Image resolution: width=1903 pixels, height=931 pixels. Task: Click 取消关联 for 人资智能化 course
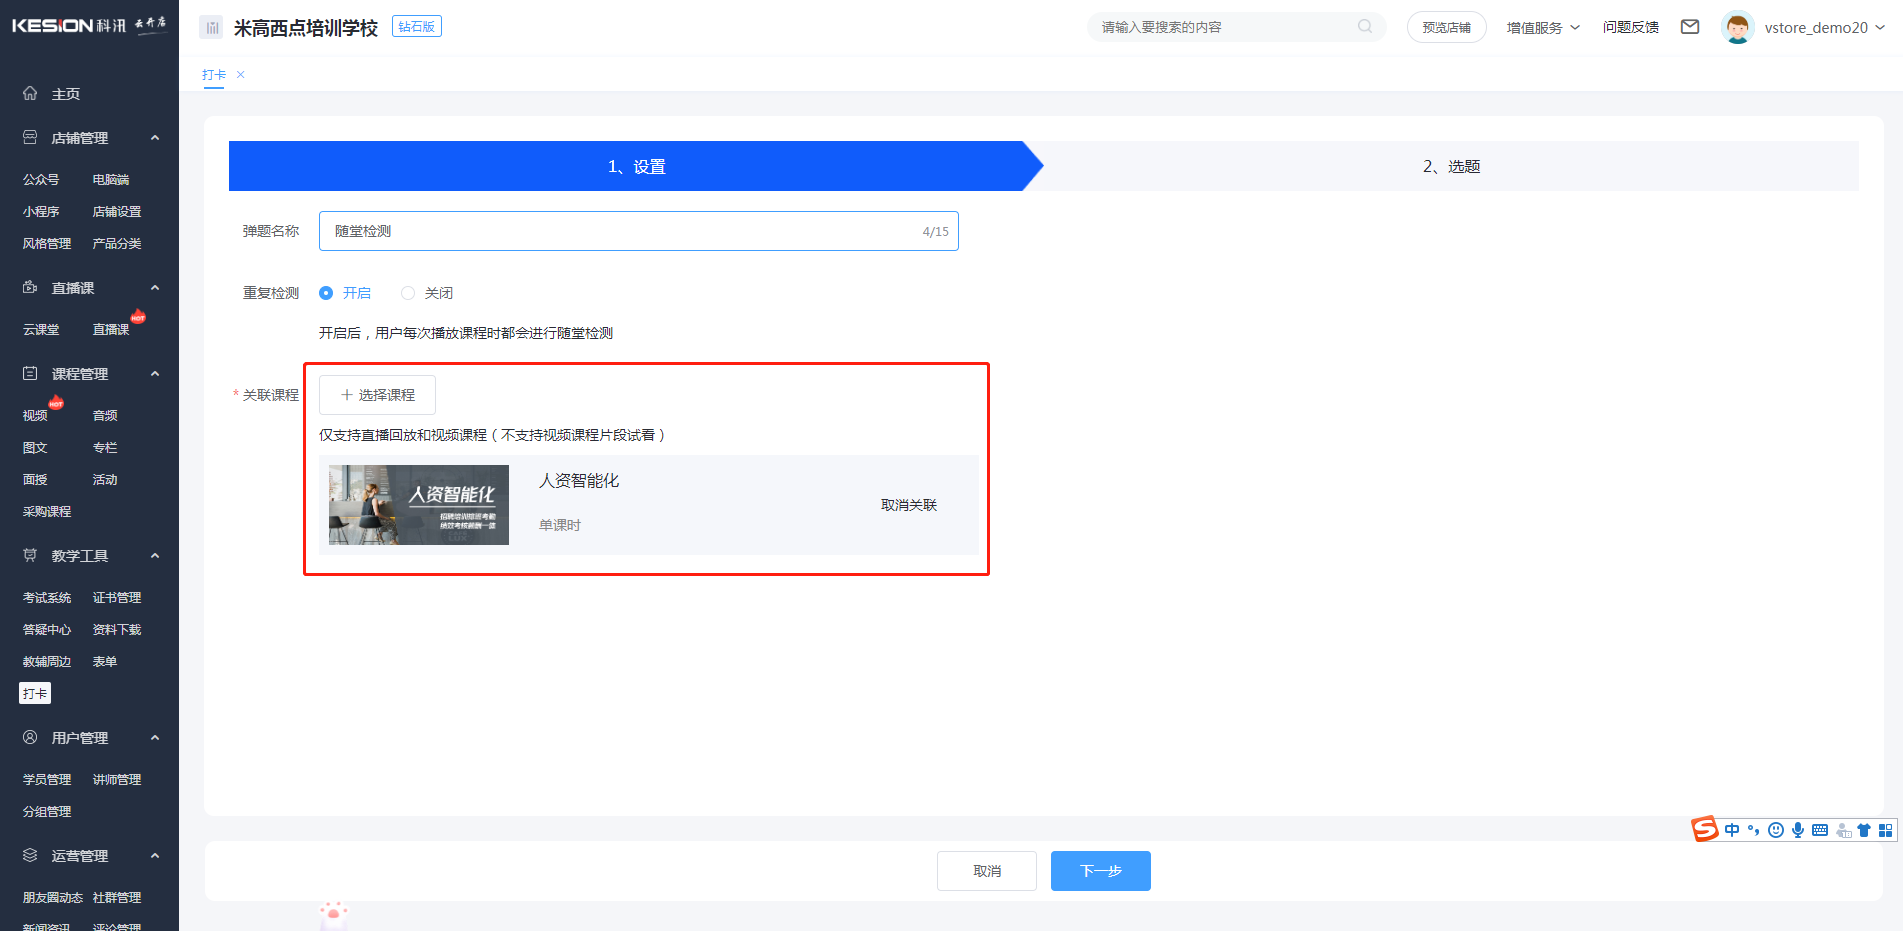908,505
